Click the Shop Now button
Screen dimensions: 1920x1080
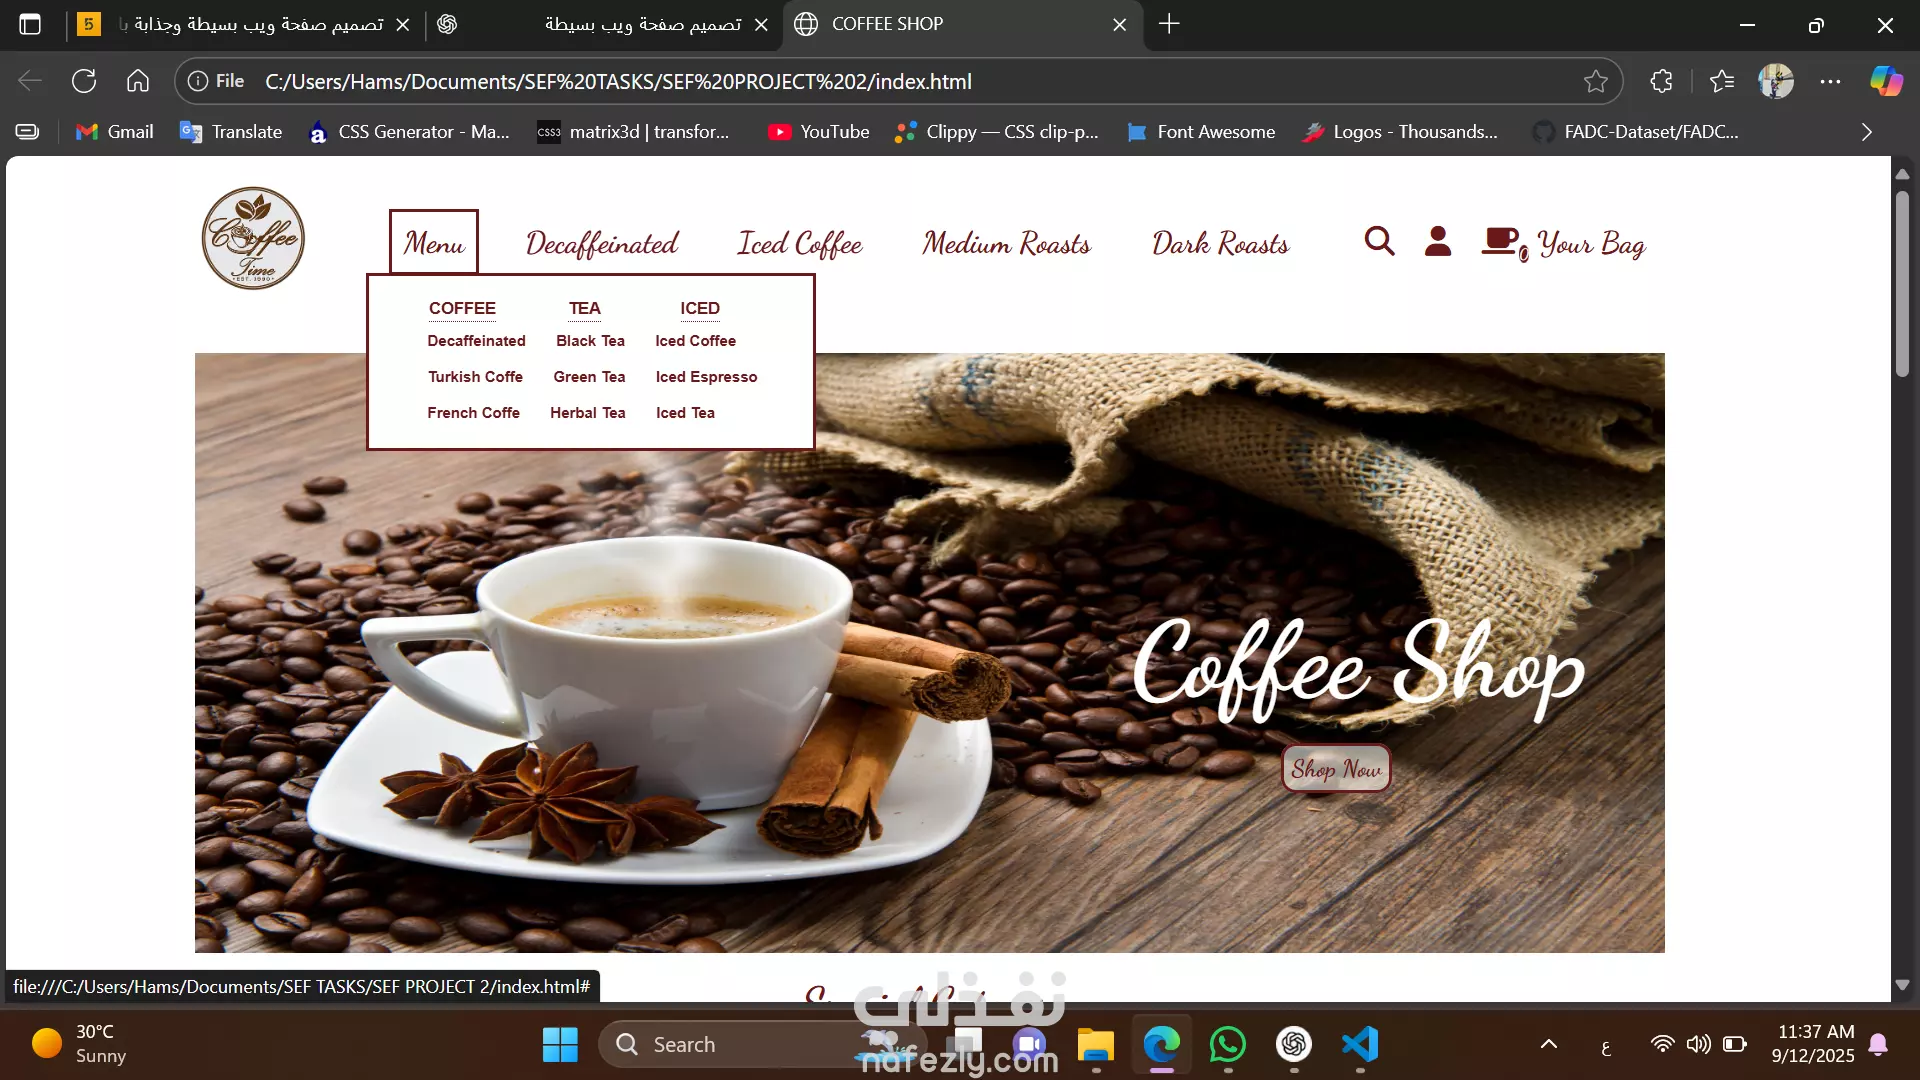click(1336, 769)
